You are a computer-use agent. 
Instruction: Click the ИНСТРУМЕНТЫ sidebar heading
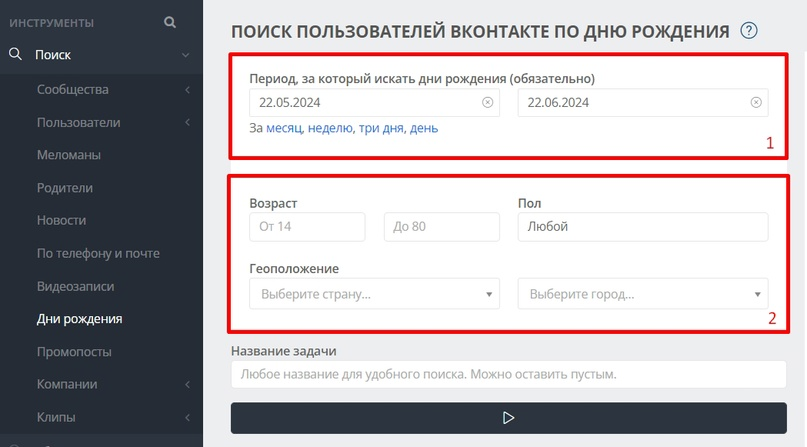[x=51, y=23]
